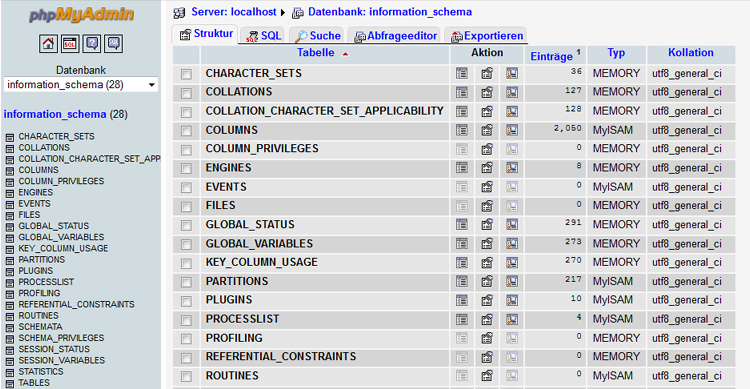Image resolution: width=750 pixels, height=389 pixels.
Task: Sort by the Tabelle column header
Action: [316, 53]
